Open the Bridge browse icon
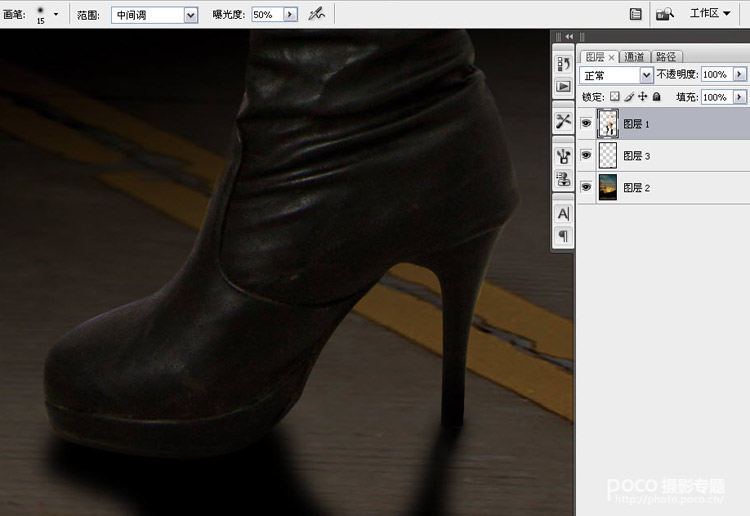The height and width of the screenshot is (516, 750). [664, 14]
